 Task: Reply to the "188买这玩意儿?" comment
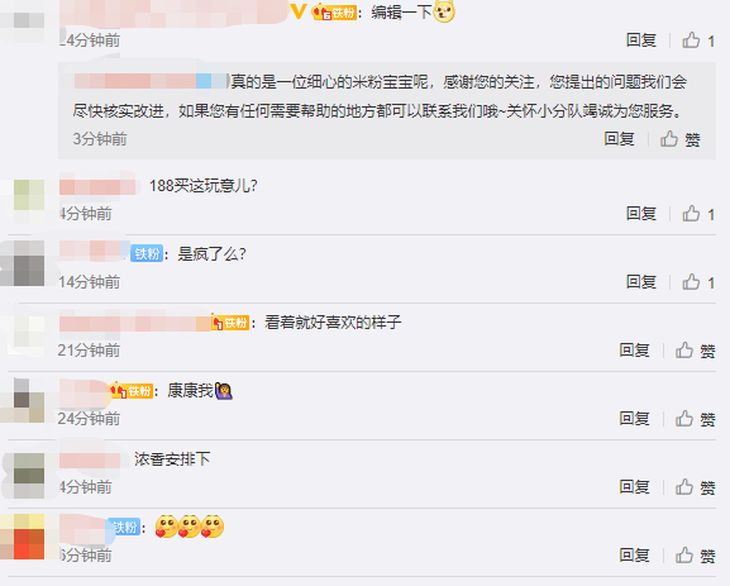tap(641, 214)
